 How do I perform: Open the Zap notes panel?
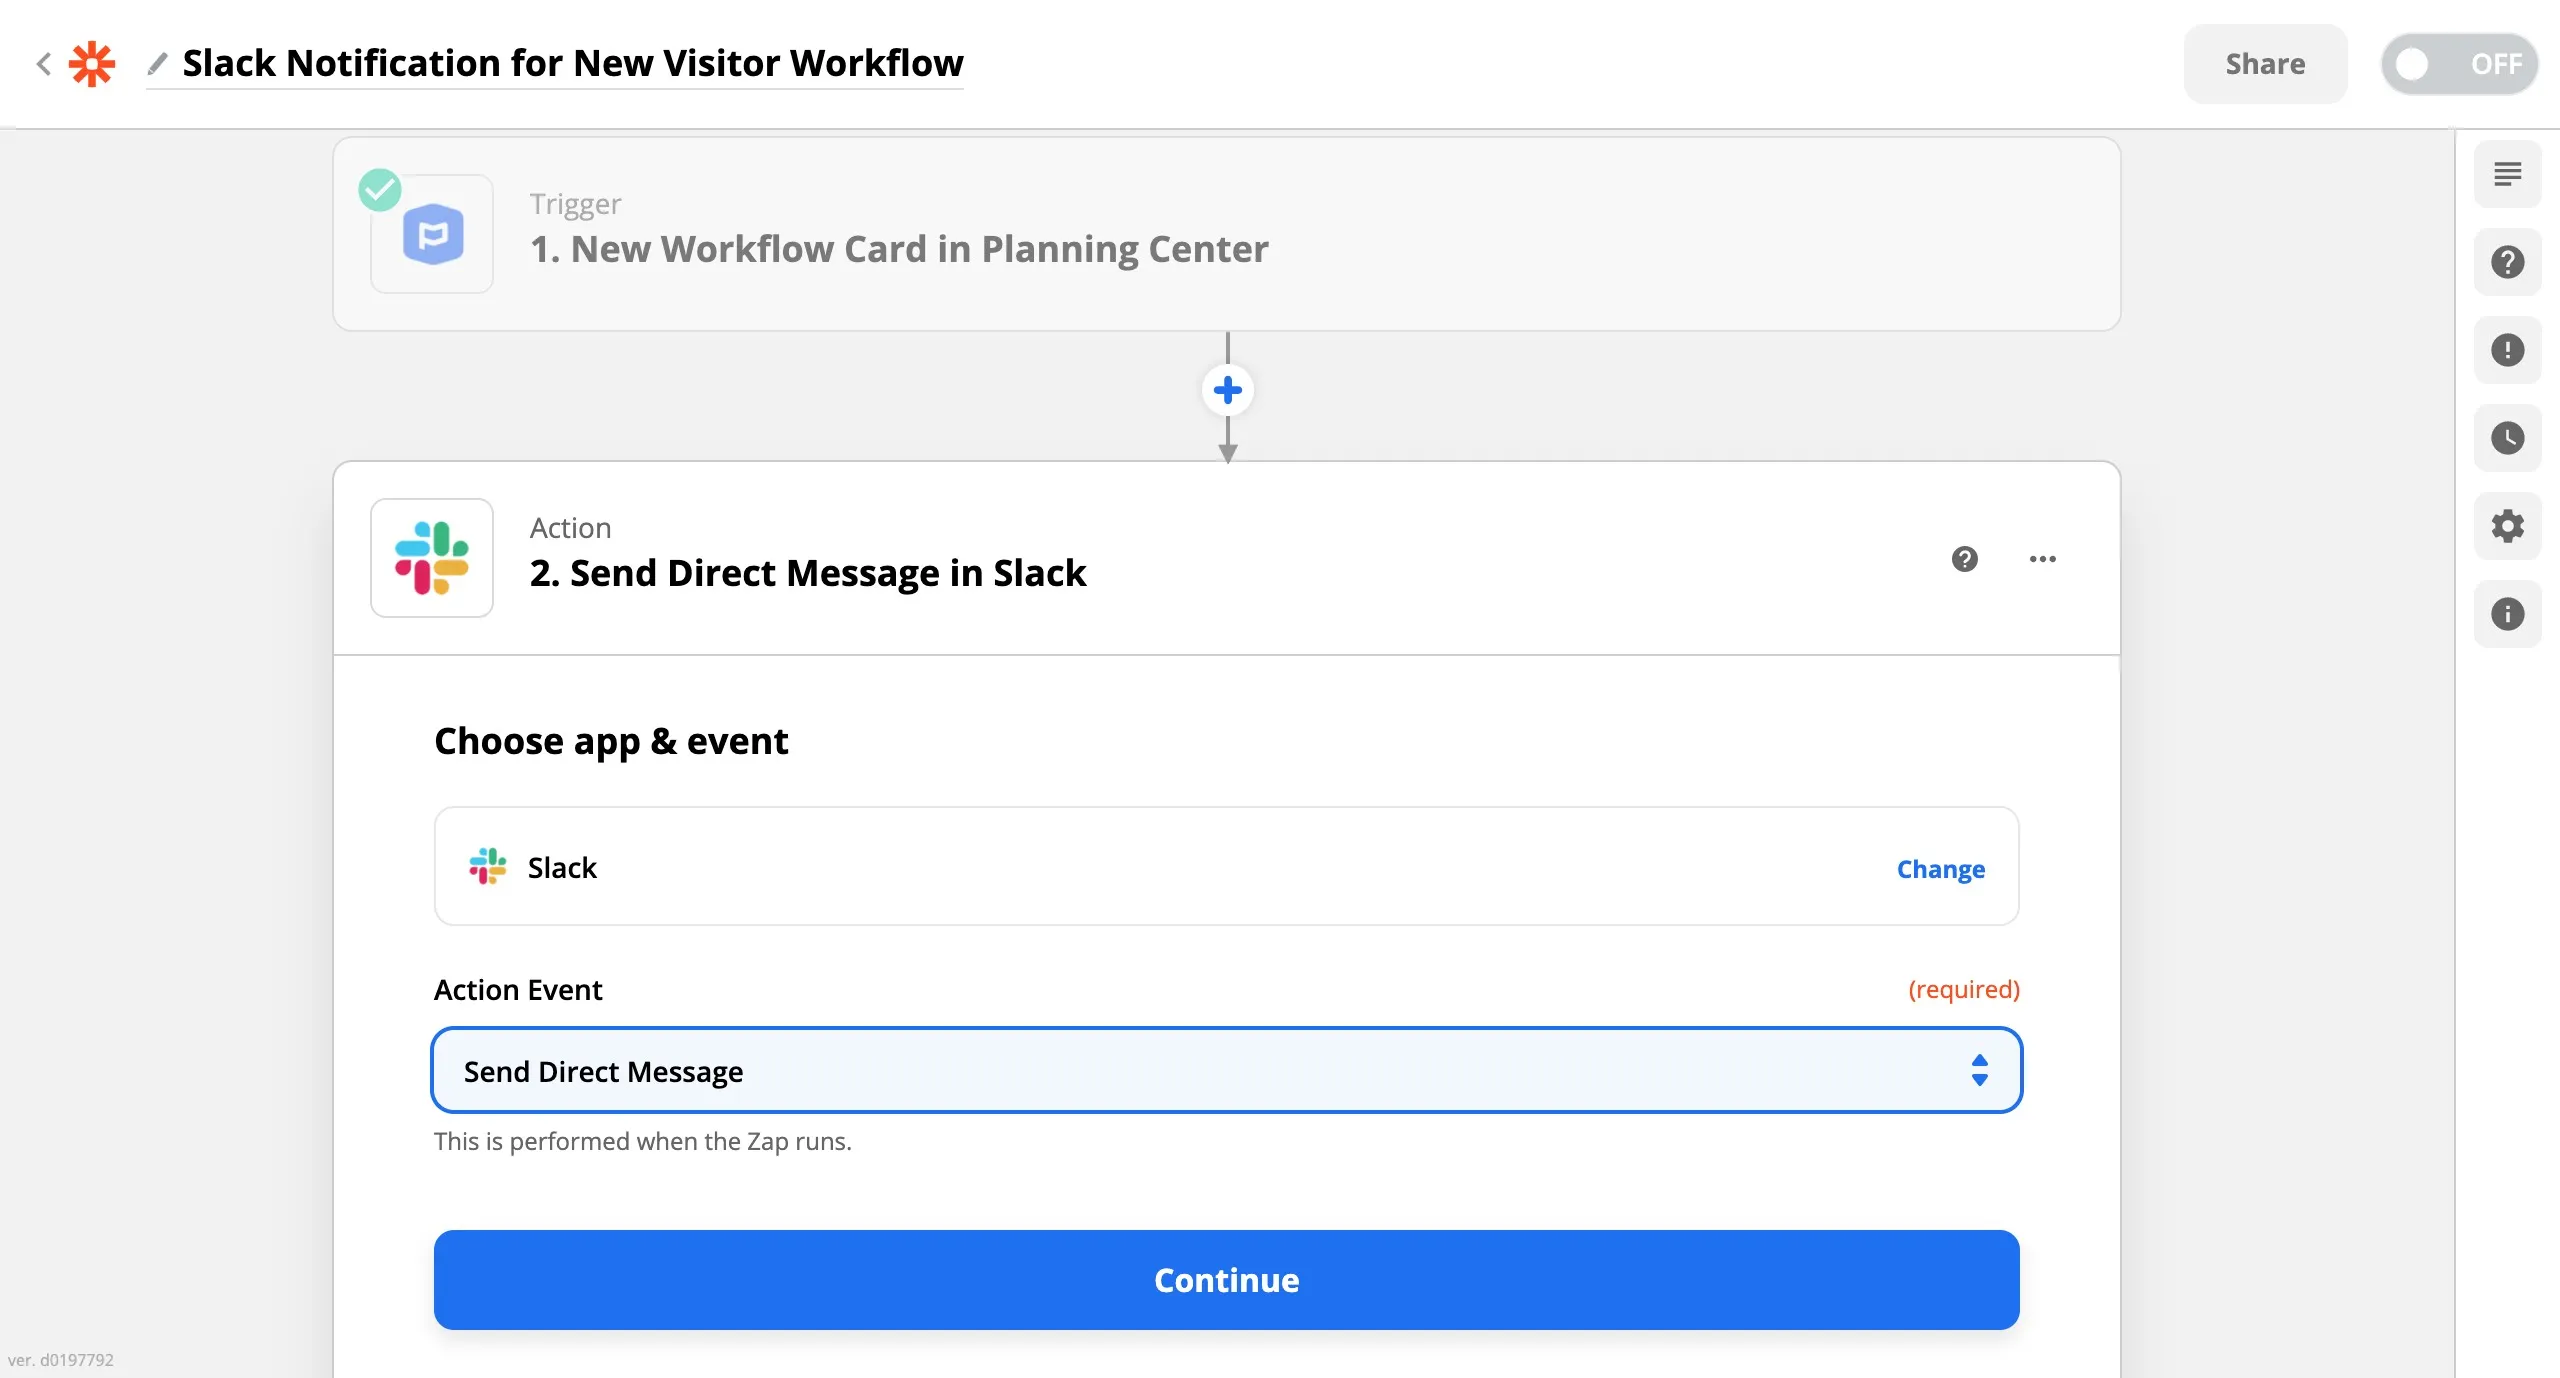(x=2508, y=174)
